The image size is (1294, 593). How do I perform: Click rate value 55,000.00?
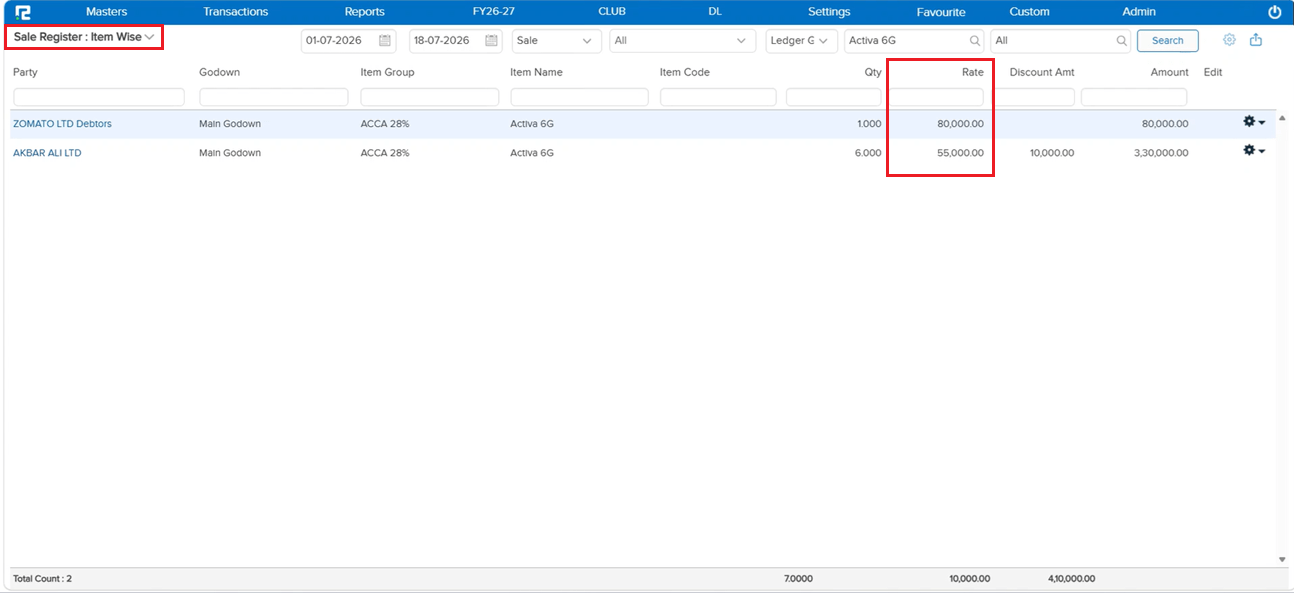click(x=960, y=153)
